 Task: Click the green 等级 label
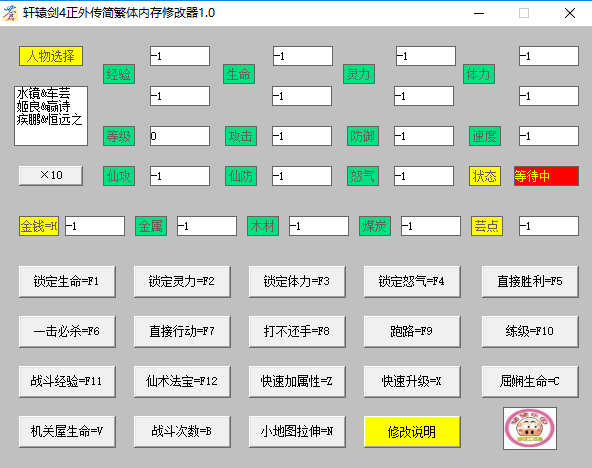click(119, 136)
